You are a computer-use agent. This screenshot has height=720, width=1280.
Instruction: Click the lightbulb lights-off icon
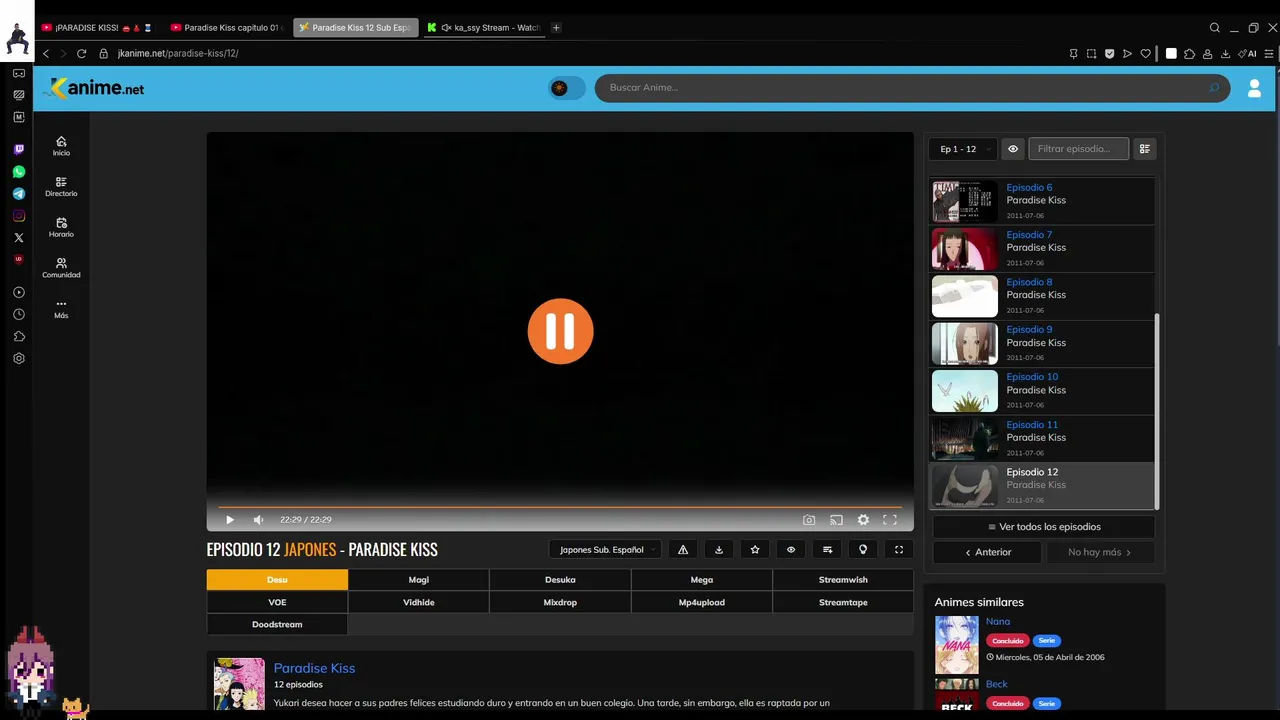pyautogui.click(x=863, y=549)
